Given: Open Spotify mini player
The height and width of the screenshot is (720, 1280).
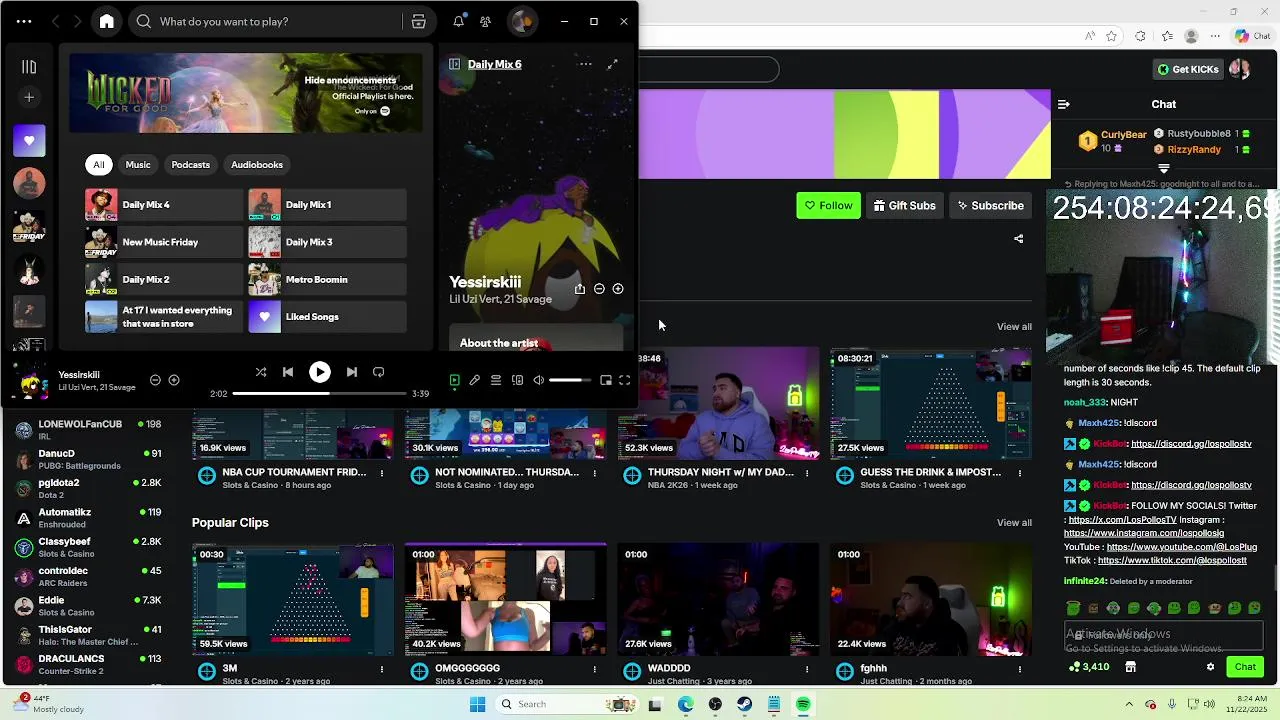Looking at the screenshot, I should click(x=606, y=380).
